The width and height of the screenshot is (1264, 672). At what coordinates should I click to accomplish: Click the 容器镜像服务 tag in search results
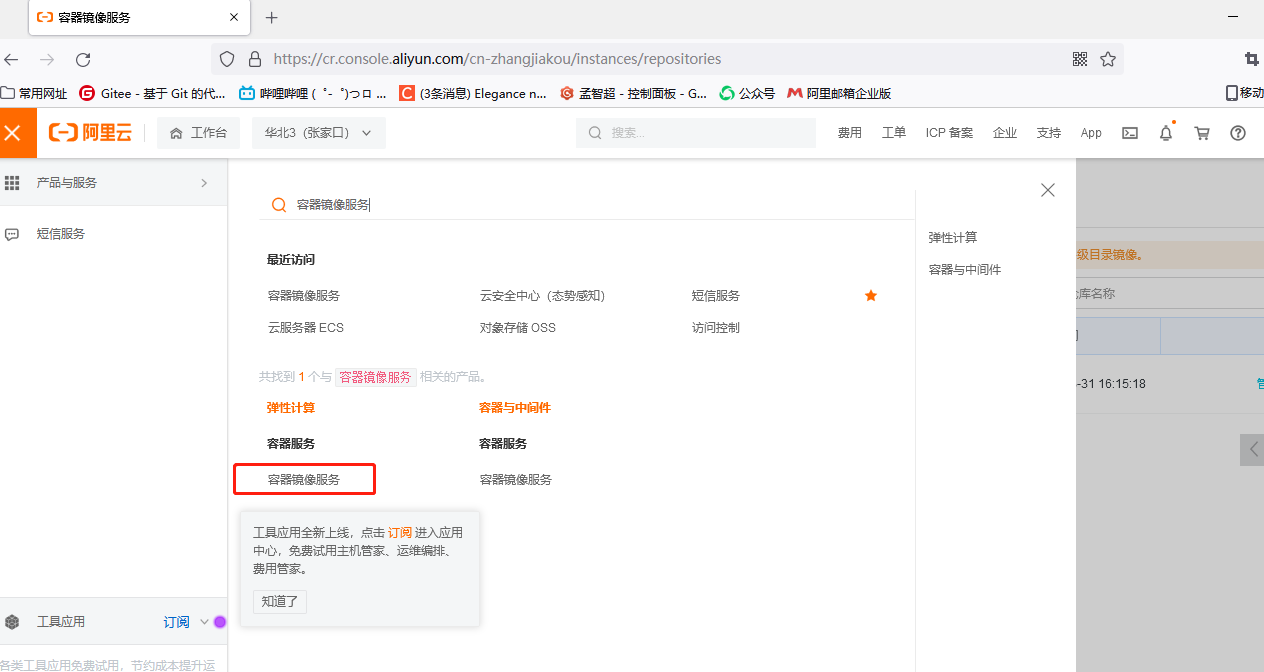(x=375, y=377)
